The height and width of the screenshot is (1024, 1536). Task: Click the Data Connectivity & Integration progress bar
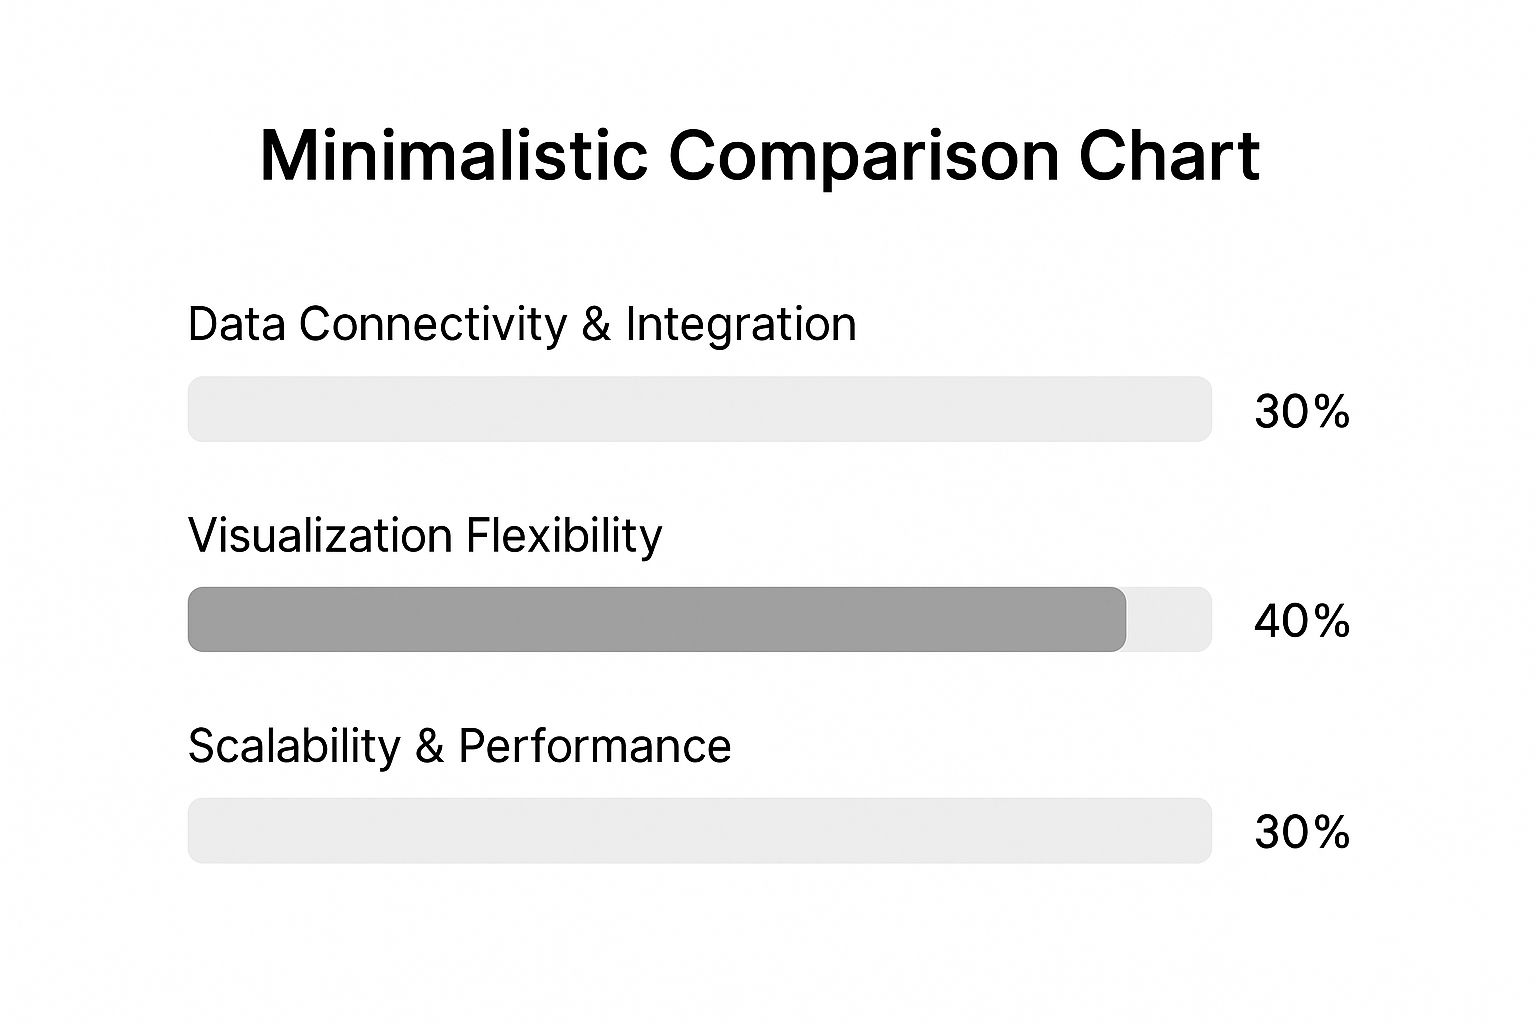click(x=699, y=409)
